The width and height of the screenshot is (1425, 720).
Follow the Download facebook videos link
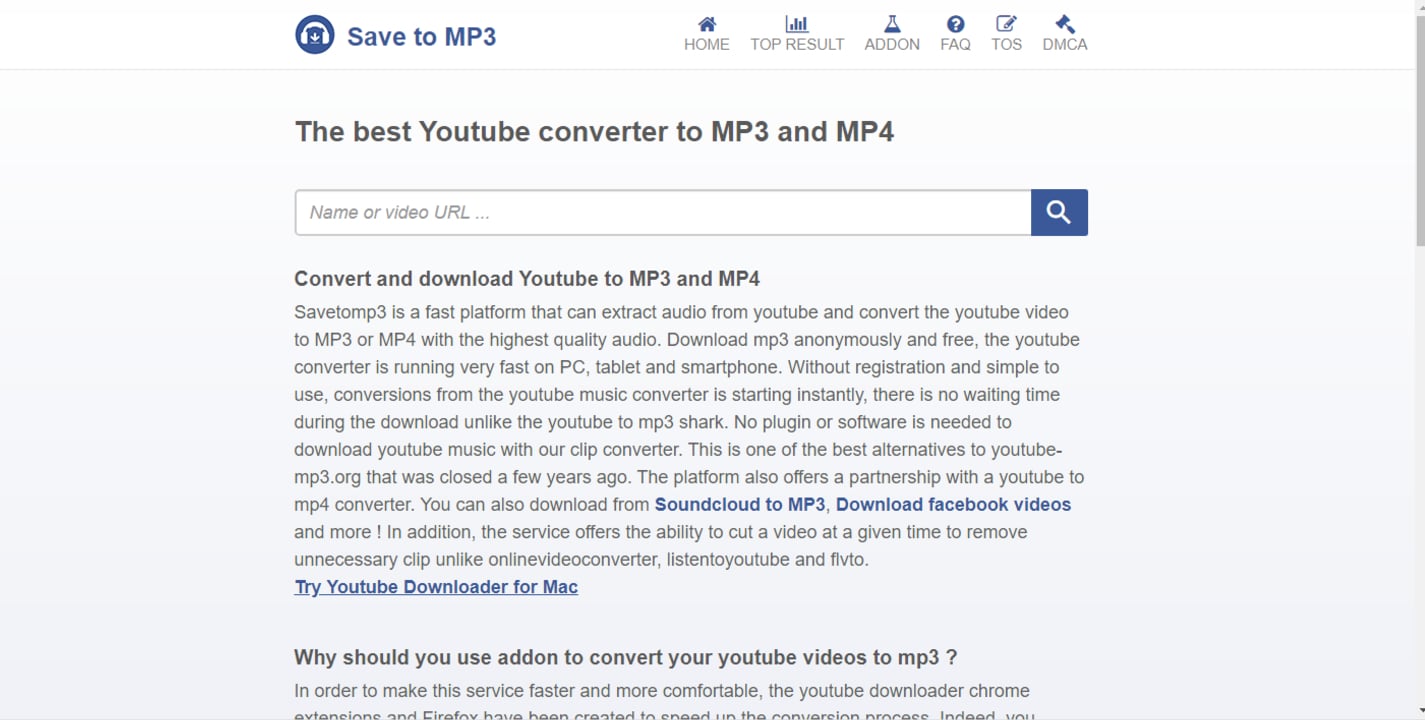click(x=953, y=505)
